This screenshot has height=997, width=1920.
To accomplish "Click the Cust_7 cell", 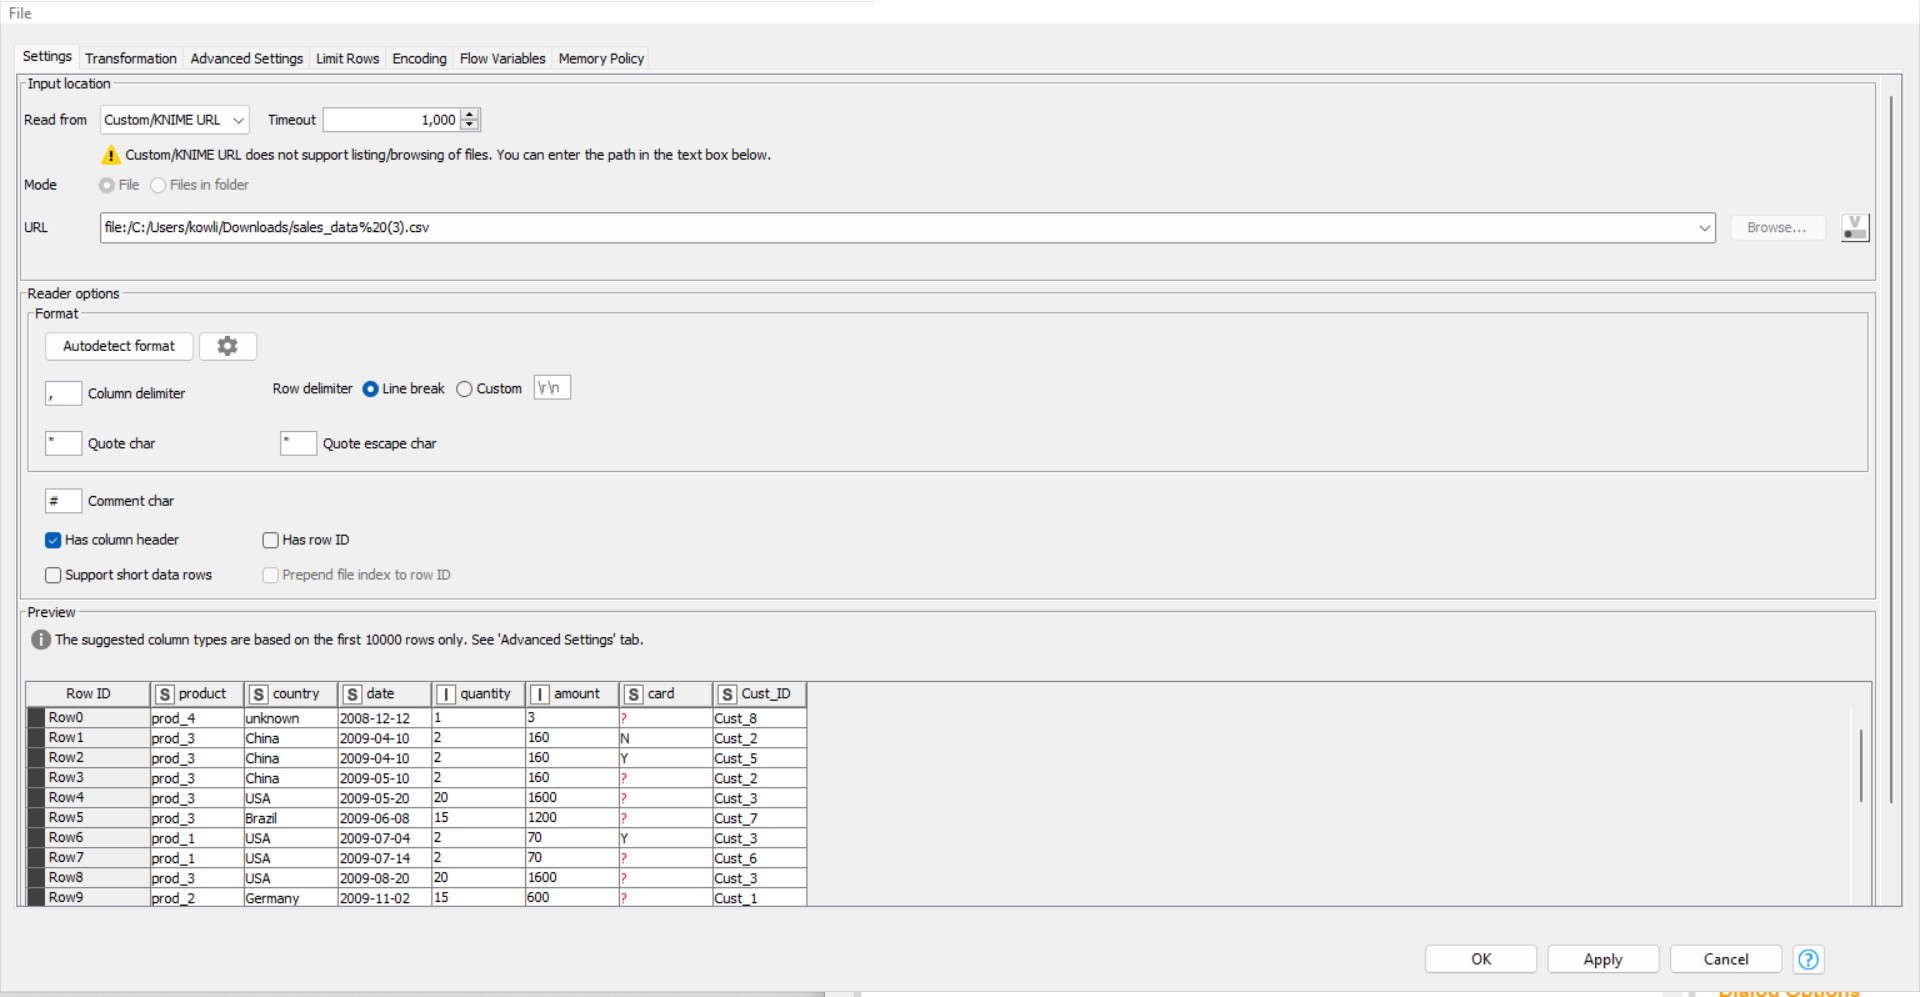I will [x=759, y=818].
